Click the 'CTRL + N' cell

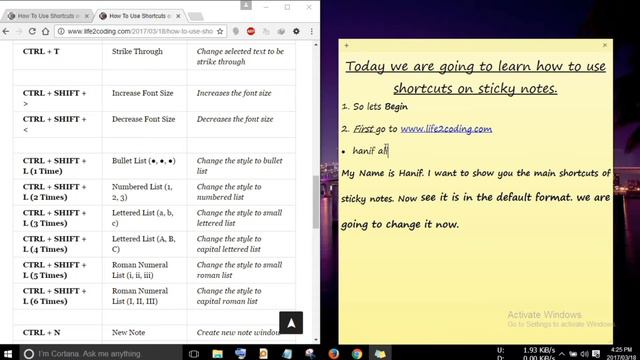click(58, 333)
